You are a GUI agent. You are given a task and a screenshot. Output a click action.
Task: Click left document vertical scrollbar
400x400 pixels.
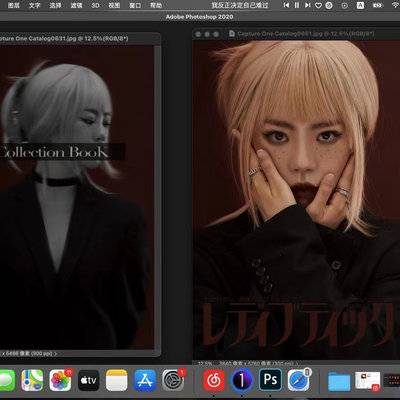(157, 197)
